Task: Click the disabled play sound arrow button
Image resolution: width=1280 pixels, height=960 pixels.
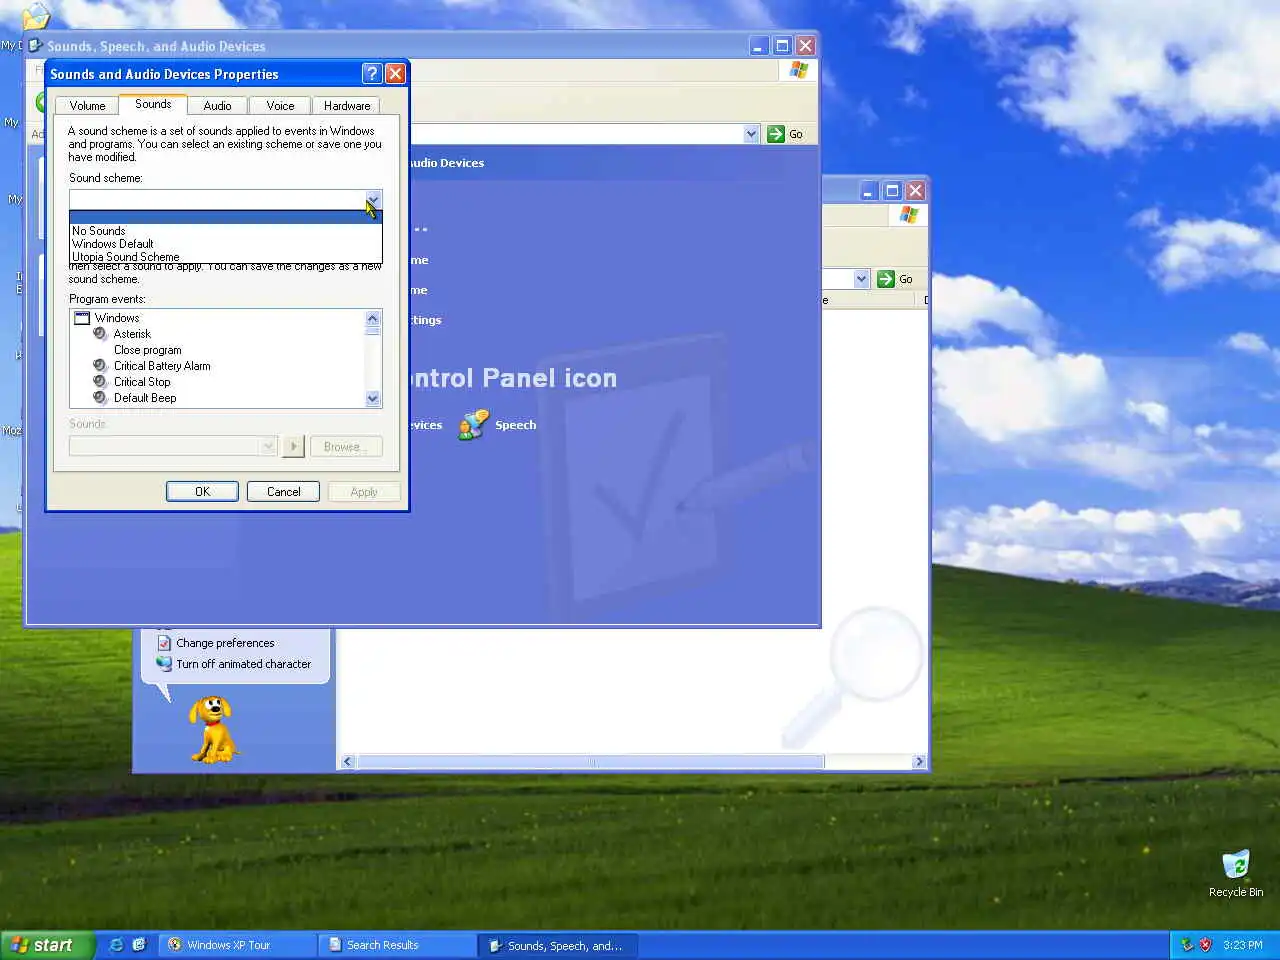Action: (x=293, y=446)
